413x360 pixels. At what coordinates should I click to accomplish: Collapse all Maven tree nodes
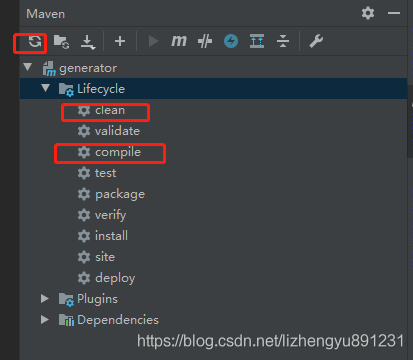point(283,41)
